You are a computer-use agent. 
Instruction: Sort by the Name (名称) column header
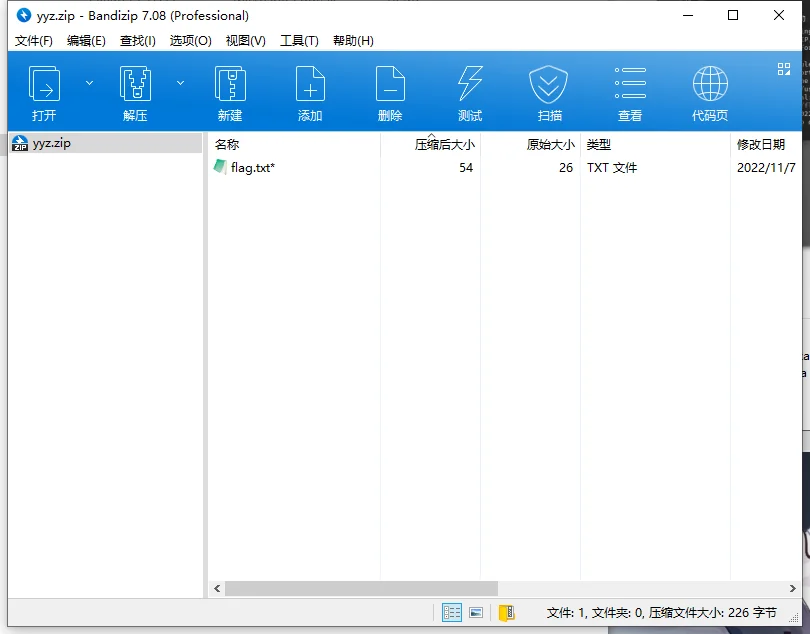point(228,145)
